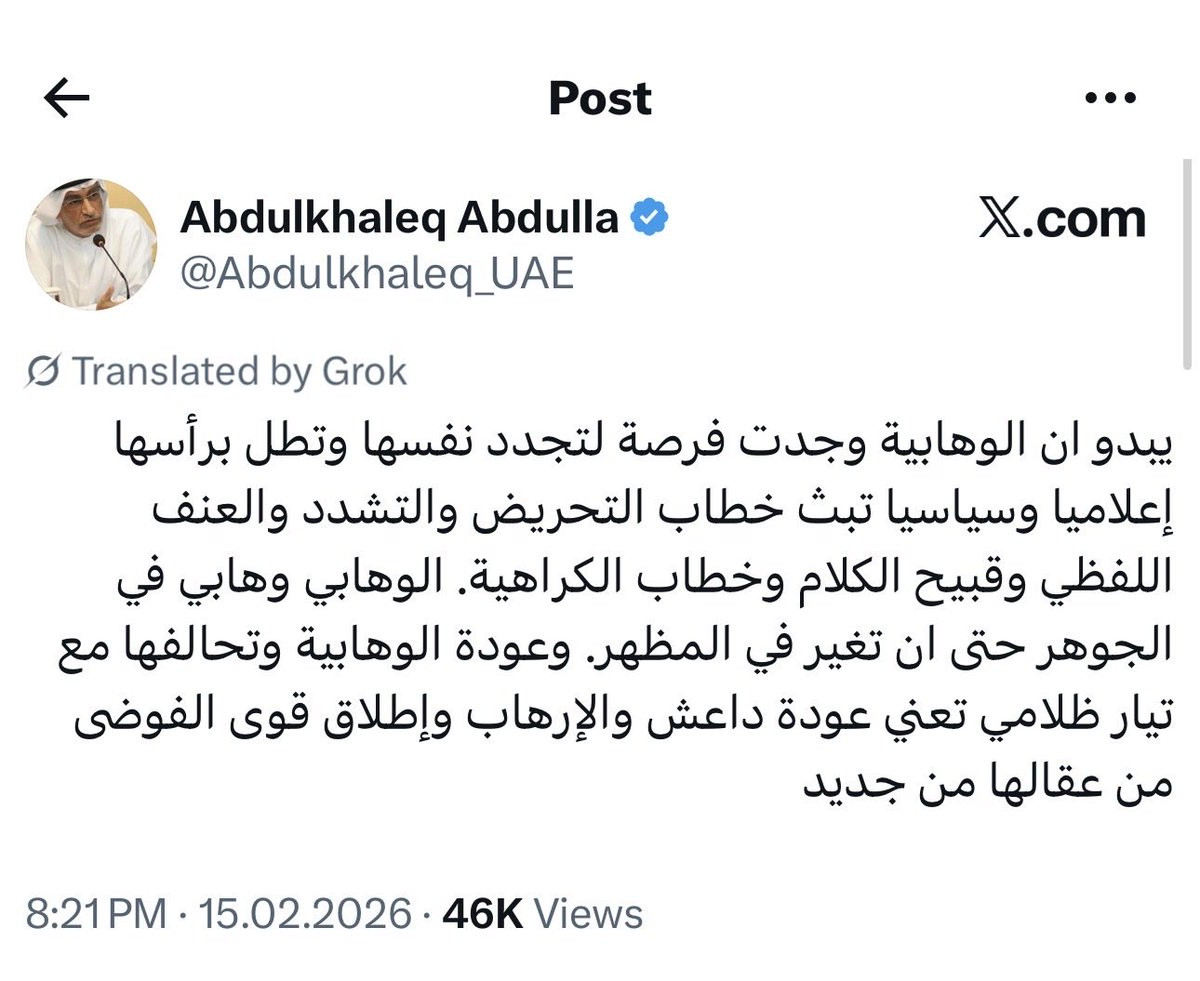
Task: Click the 8:21 PM timestamp
Action: click(x=96, y=914)
